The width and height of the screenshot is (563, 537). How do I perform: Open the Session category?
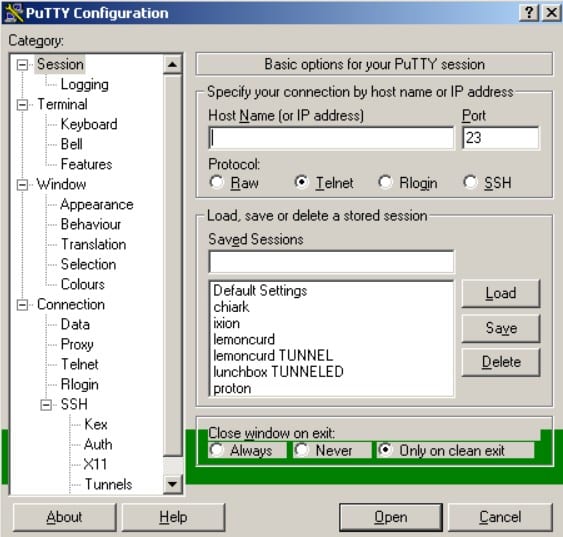(x=60, y=64)
